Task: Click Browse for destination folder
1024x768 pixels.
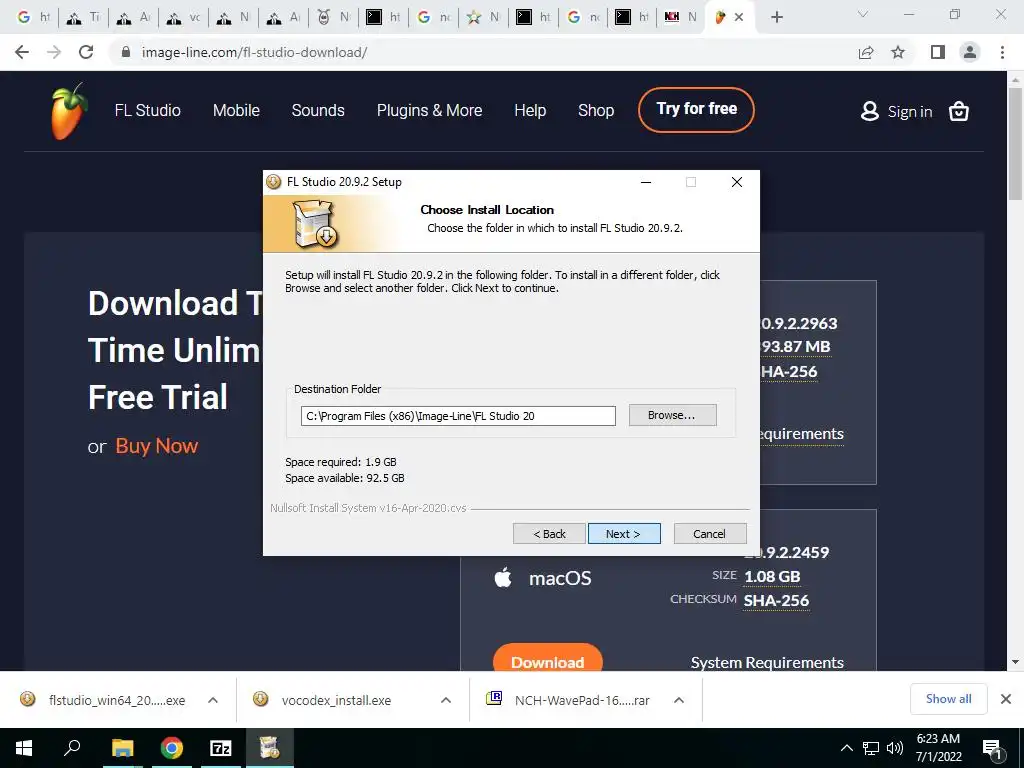Action: click(x=673, y=415)
